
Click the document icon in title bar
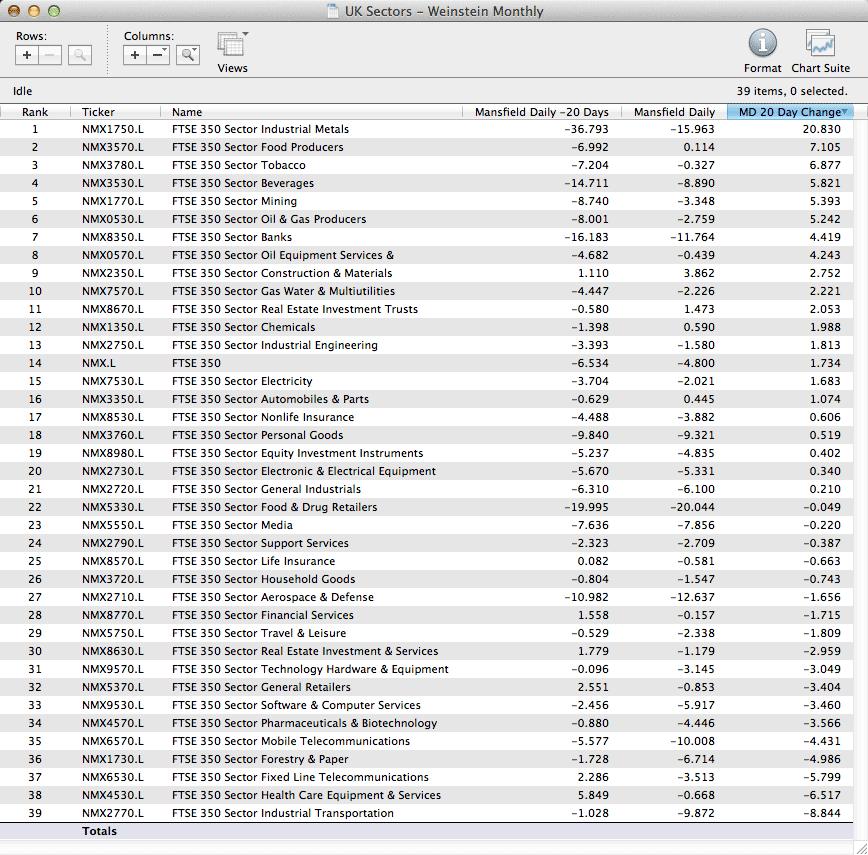[x=333, y=12]
